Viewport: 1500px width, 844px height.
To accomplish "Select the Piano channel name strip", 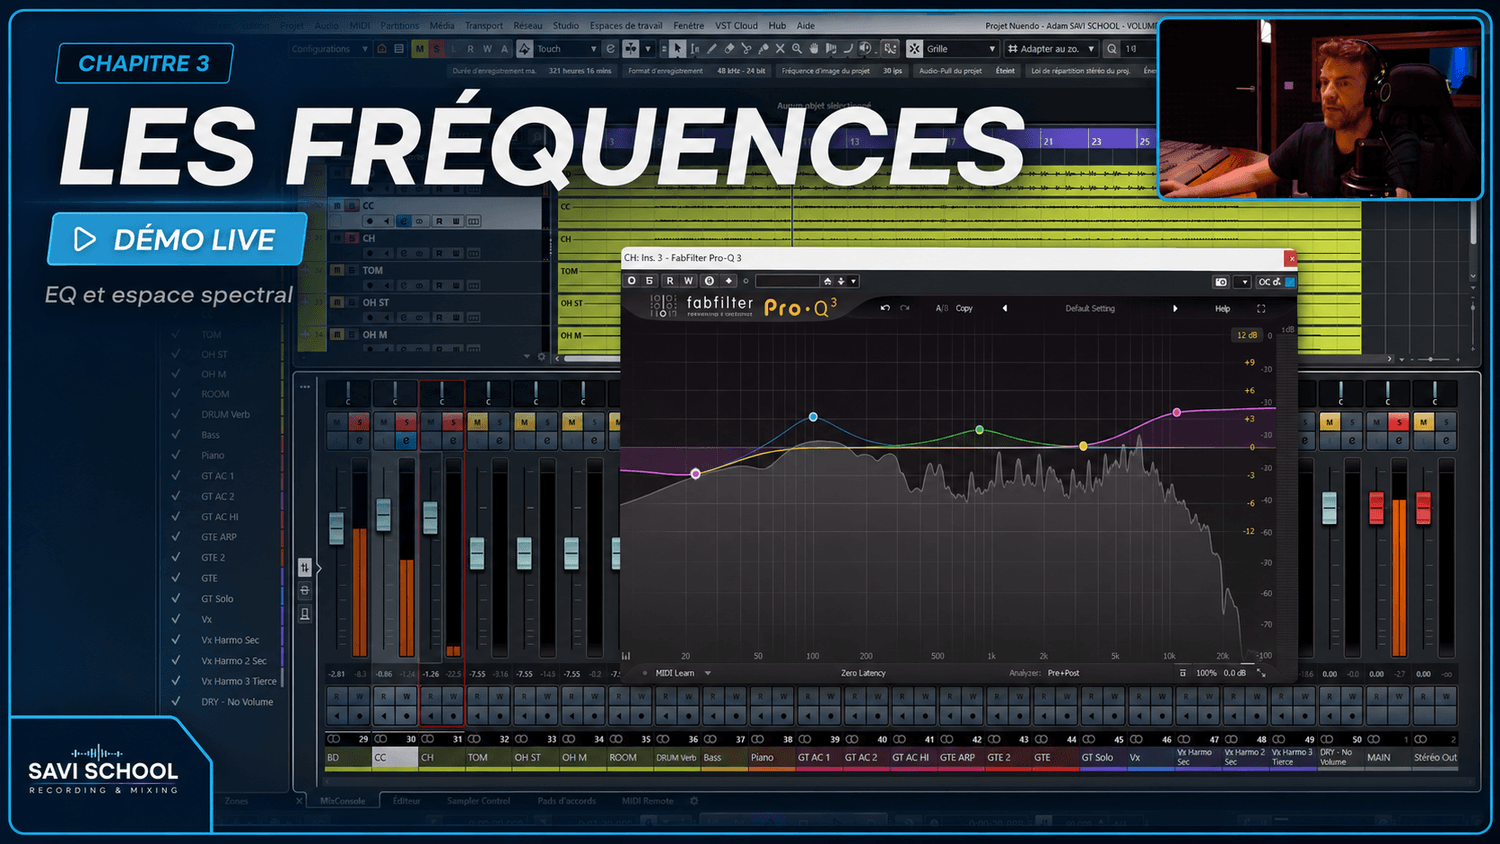I will coord(771,758).
